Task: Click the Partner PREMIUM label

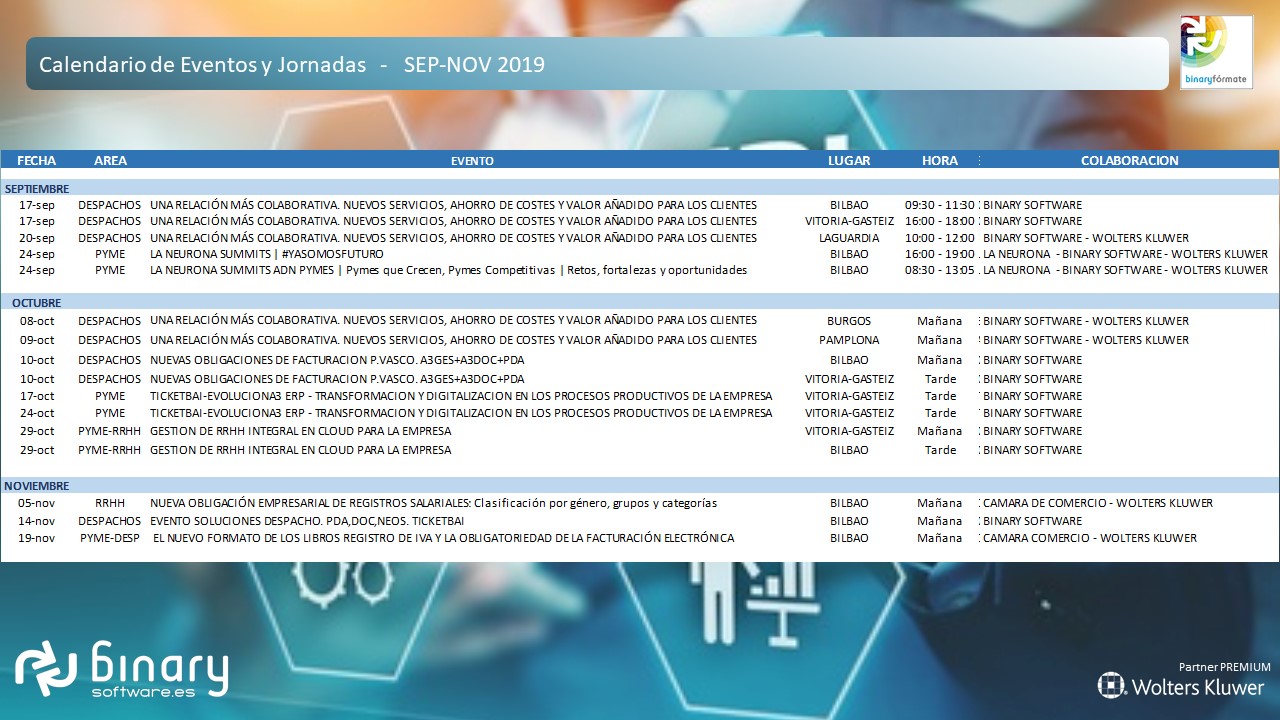Action: (1224, 667)
